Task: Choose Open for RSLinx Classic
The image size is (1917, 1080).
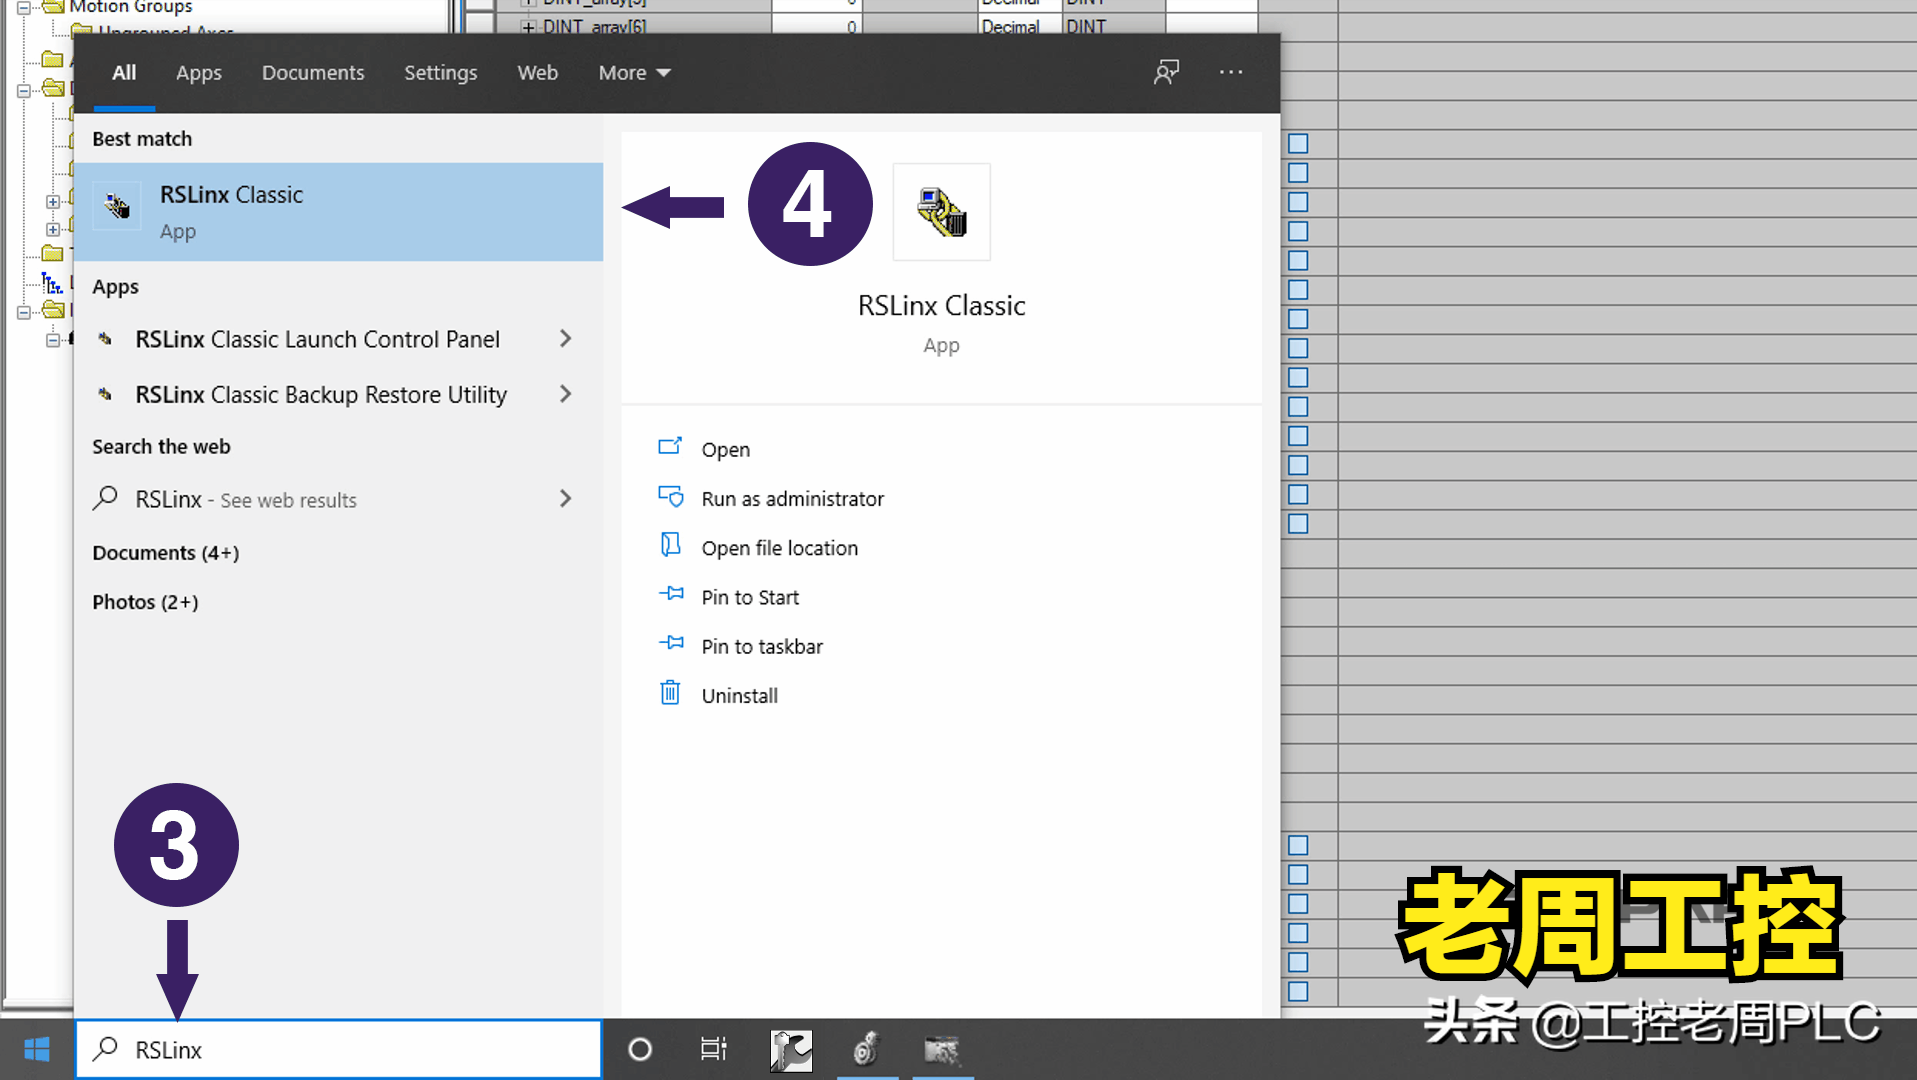Action: point(726,449)
